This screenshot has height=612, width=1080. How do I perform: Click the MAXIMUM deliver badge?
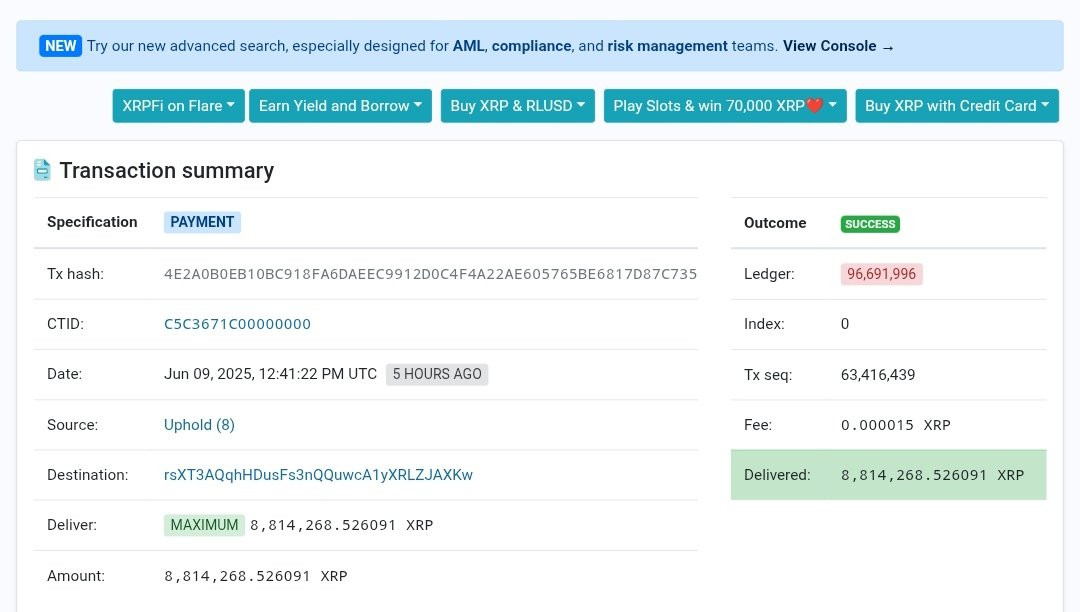[x=204, y=525]
